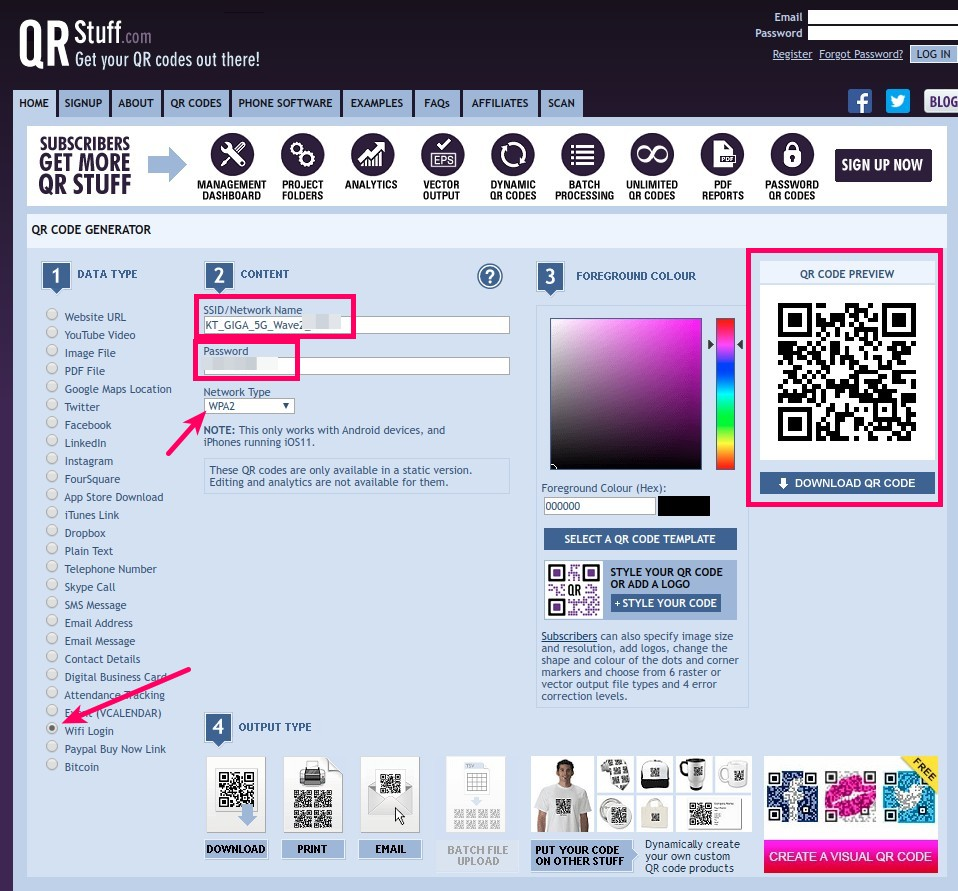Click the rainbow hue slider bar
Viewport: 958px width, 891px height.
725,394
